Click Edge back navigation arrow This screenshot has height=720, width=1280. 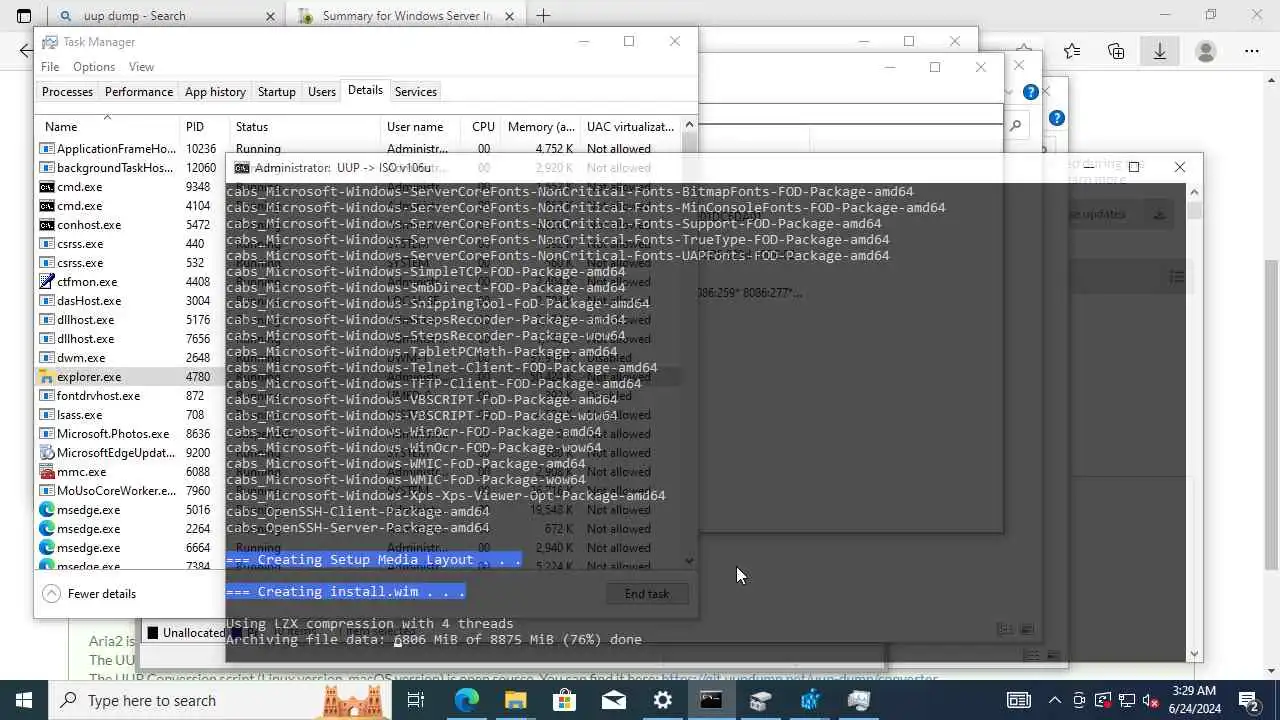(26, 51)
